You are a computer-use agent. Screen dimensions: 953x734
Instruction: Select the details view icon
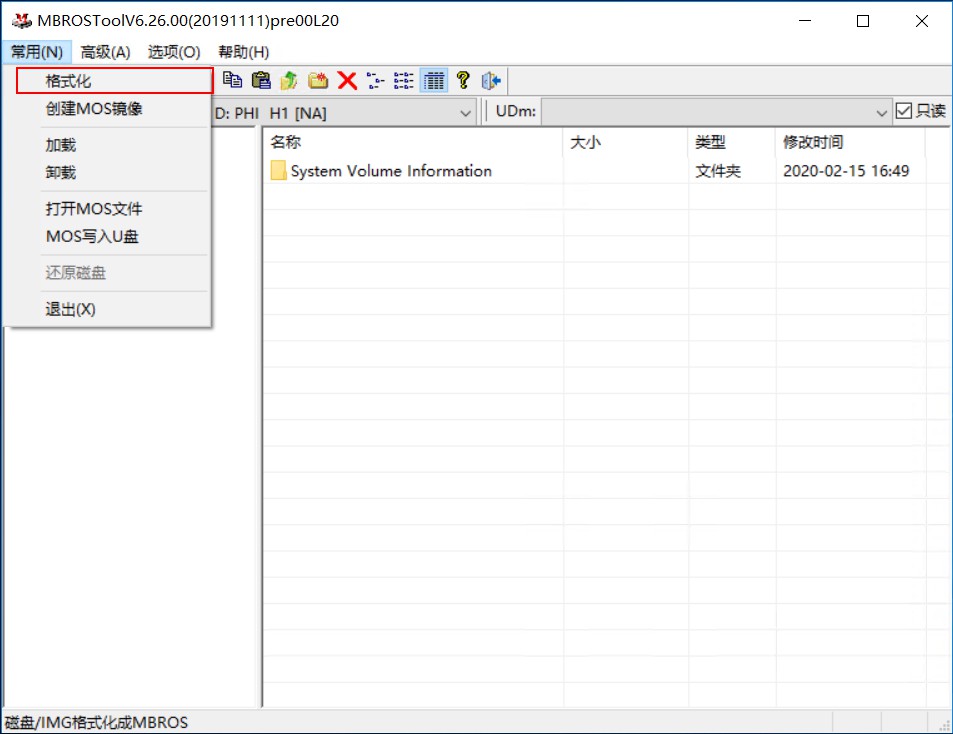[434, 81]
